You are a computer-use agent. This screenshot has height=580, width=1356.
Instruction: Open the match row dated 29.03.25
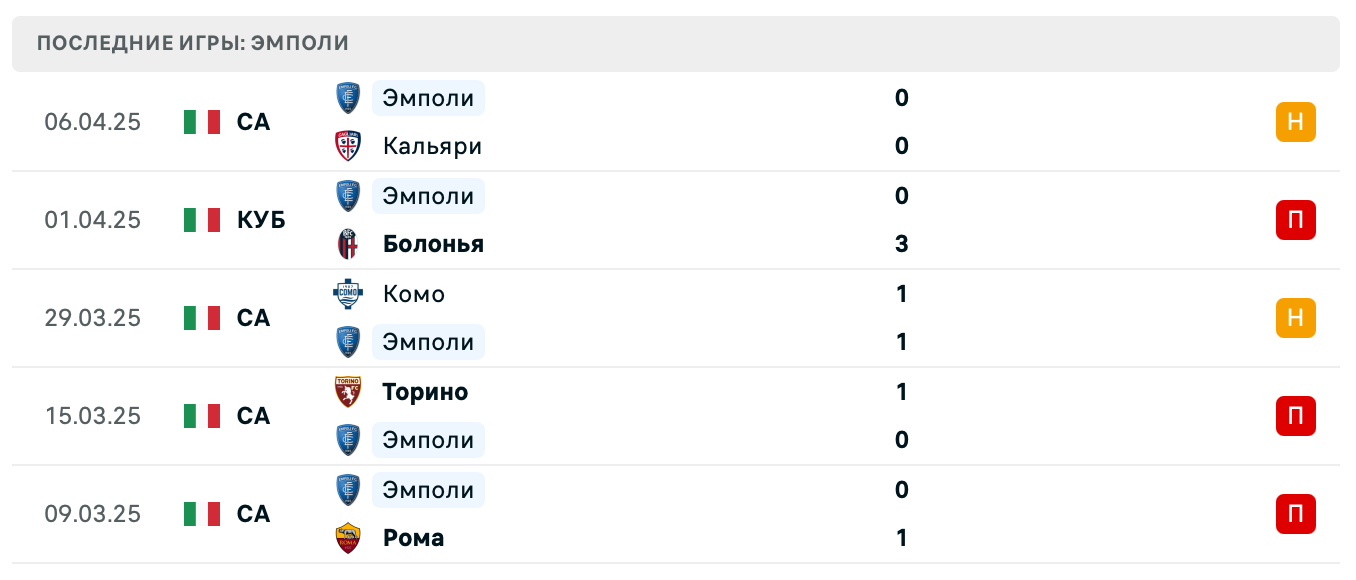pos(678,318)
